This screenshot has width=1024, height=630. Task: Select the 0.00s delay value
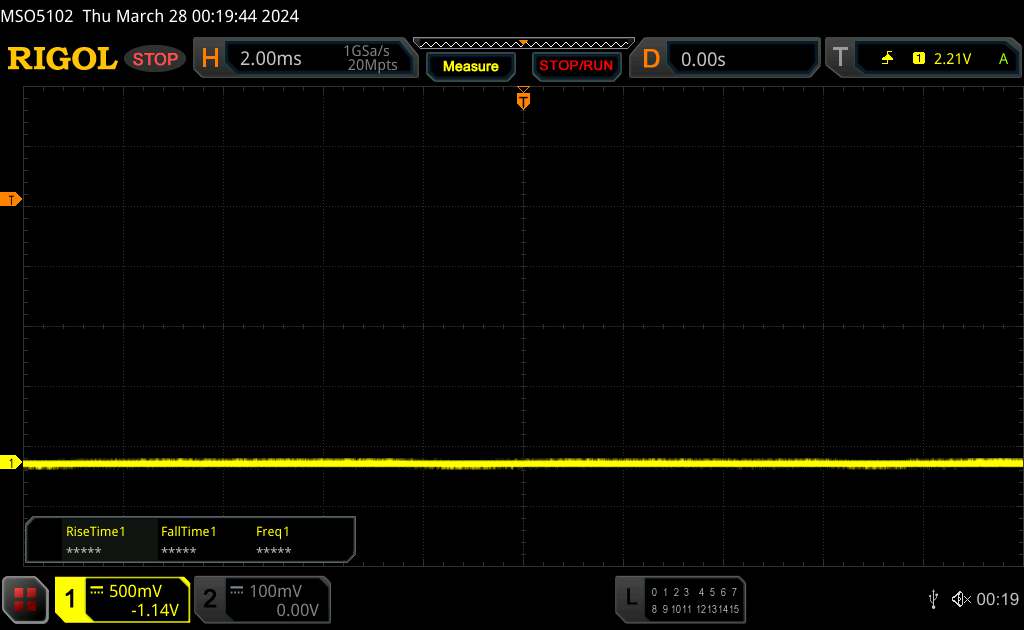[703, 59]
